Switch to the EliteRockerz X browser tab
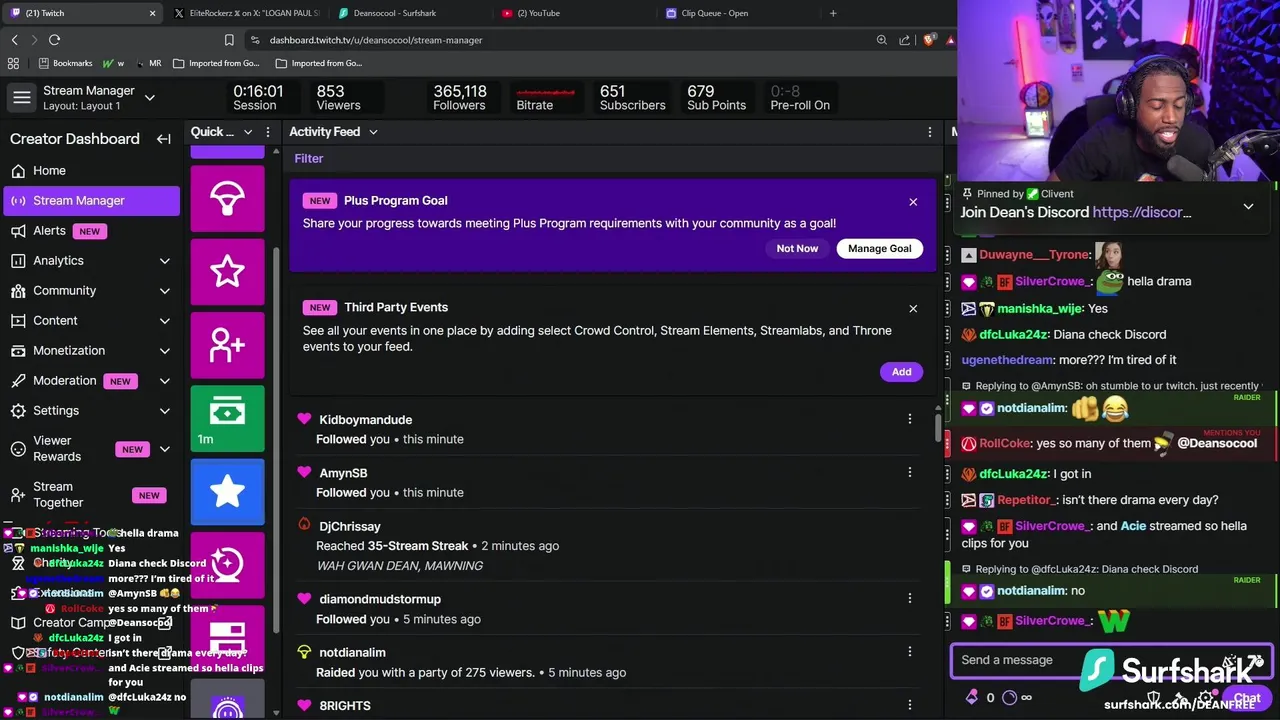Image resolution: width=1280 pixels, height=720 pixels. 246,13
